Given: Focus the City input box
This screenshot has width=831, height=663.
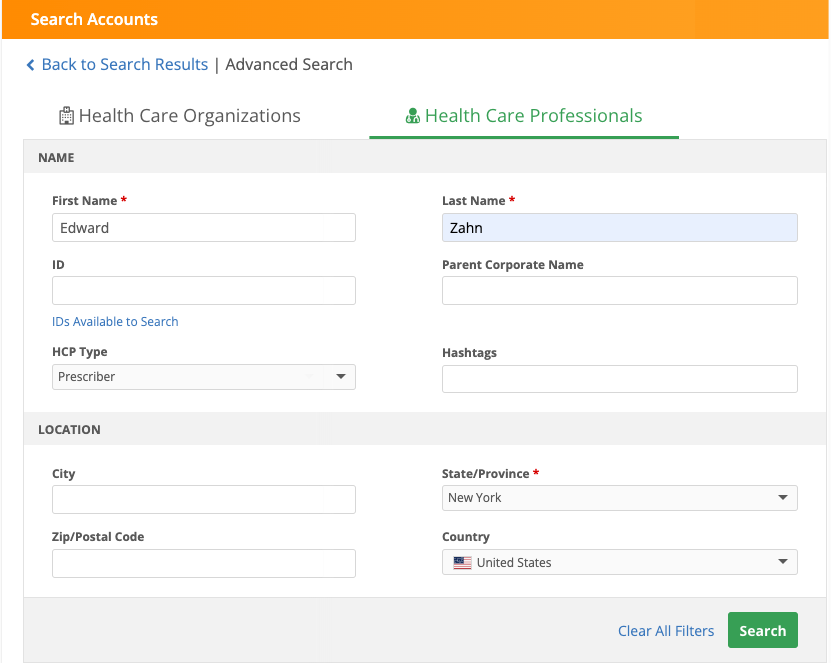Looking at the screenshot, I should click(x=203, y=500).
